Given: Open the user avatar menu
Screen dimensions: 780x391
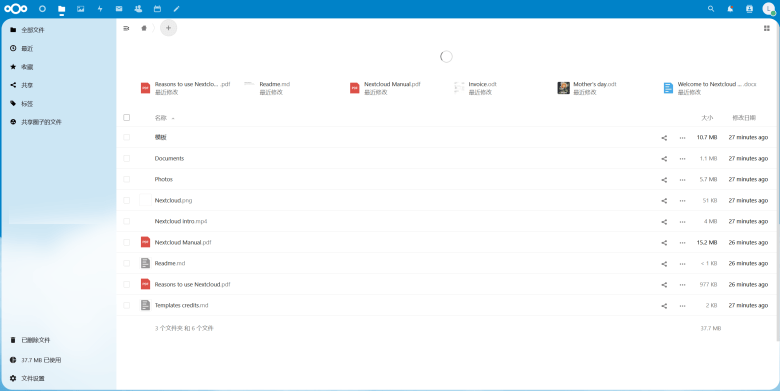Looking at the screenshot, I should click(x=769, y=8).
